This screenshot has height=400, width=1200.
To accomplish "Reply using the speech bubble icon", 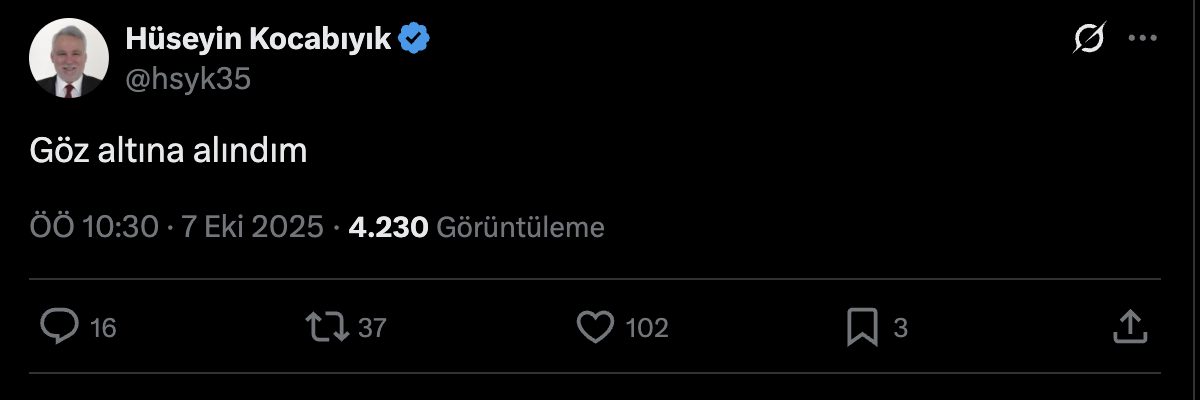I will coord(59,327).
